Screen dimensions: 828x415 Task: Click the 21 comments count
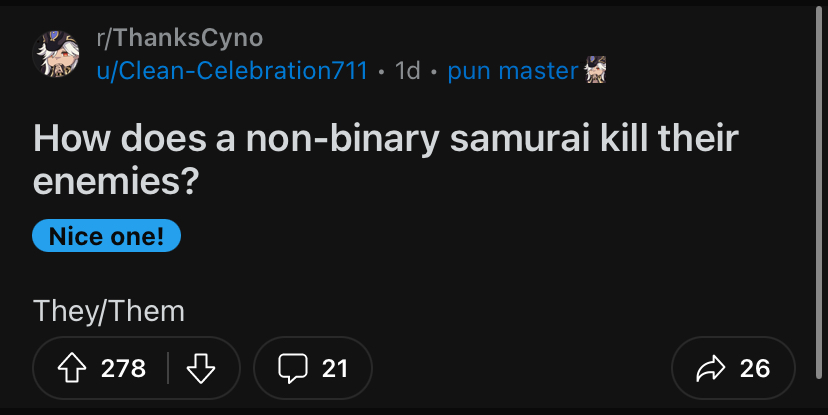(x=335, y=369)
